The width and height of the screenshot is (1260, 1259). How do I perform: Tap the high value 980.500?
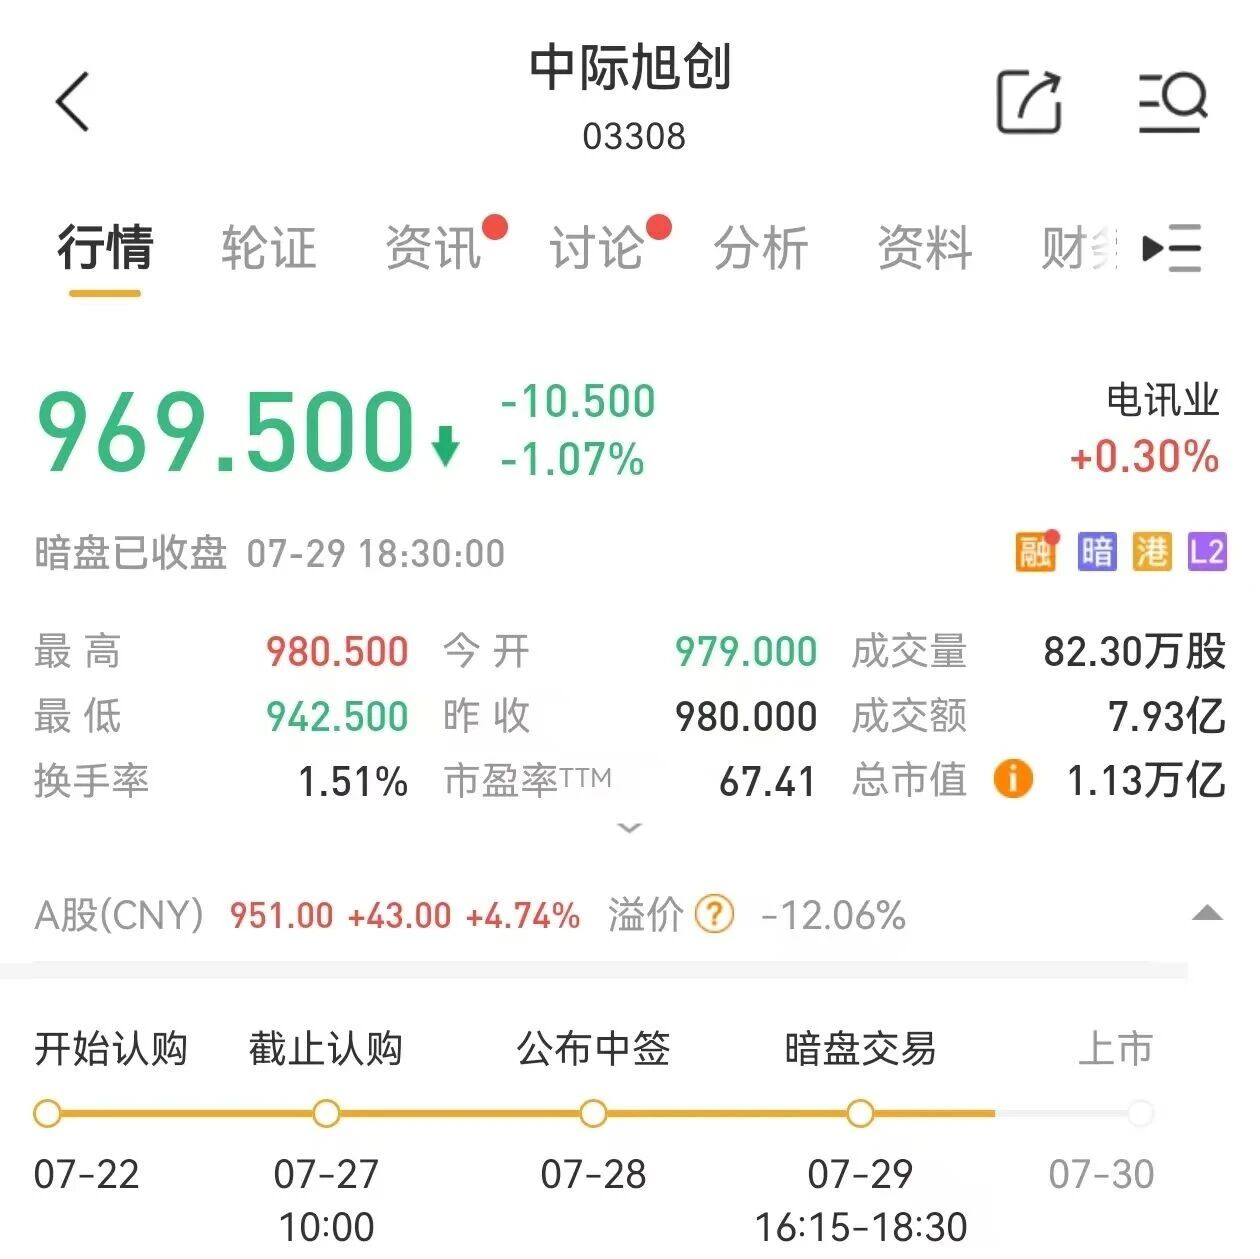pos(337,652)
